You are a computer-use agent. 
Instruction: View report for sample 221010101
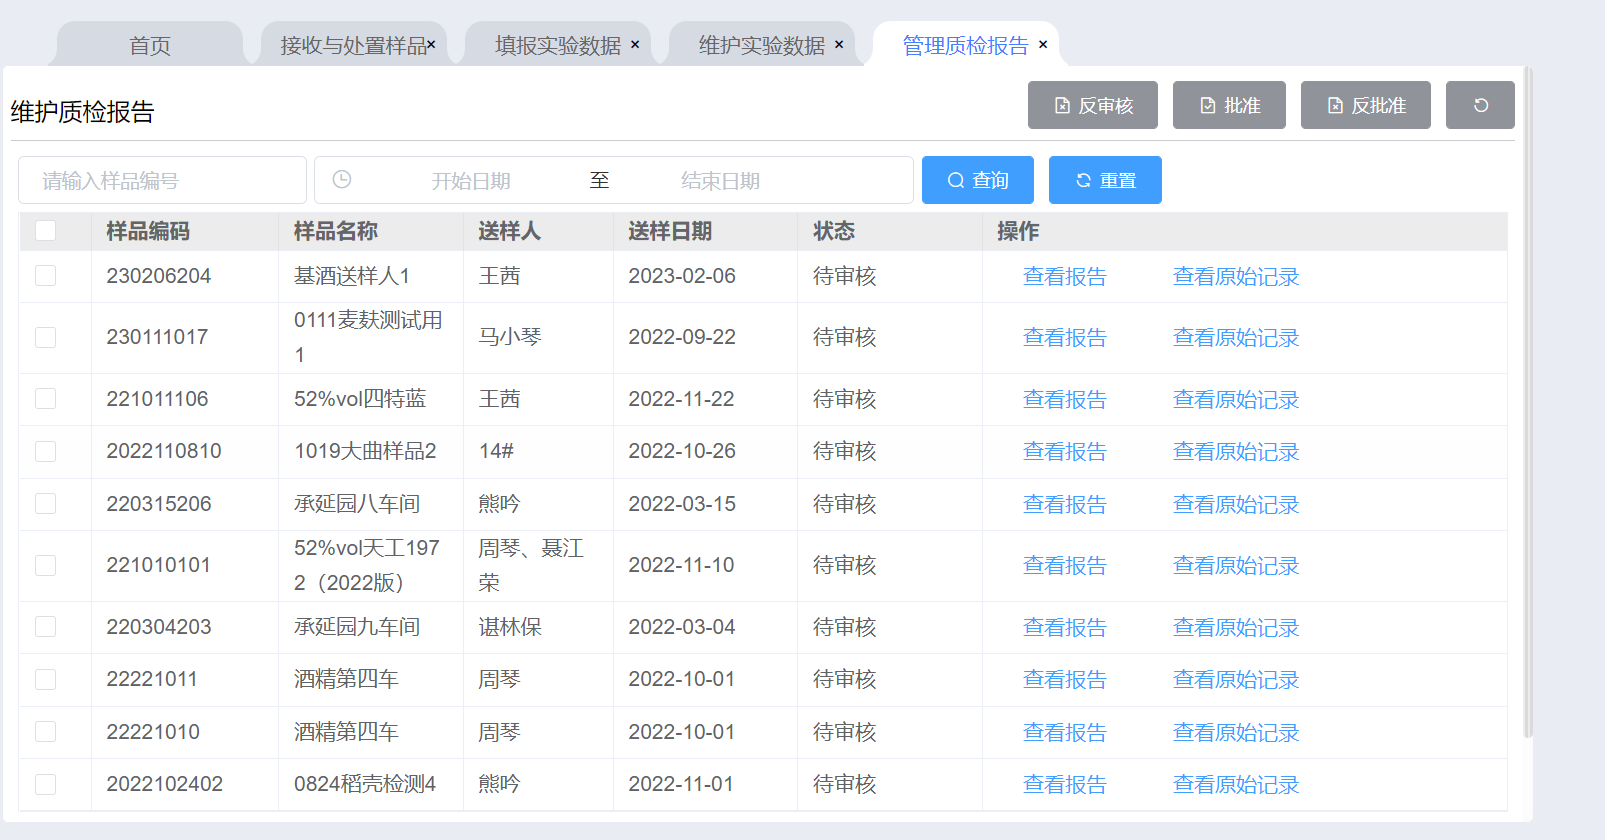tap(1065, 566)
